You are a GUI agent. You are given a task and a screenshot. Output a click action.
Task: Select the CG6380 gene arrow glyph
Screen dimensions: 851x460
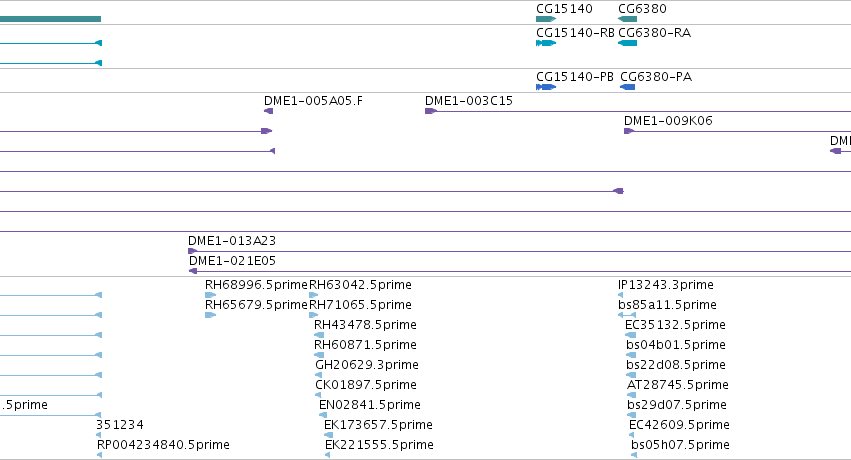(627, 19)
